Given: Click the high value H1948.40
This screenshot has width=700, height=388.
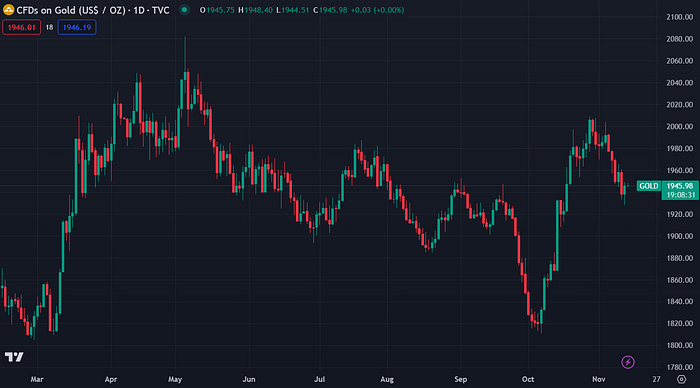Looking at the screenshot, I should (x=255, y=10).
